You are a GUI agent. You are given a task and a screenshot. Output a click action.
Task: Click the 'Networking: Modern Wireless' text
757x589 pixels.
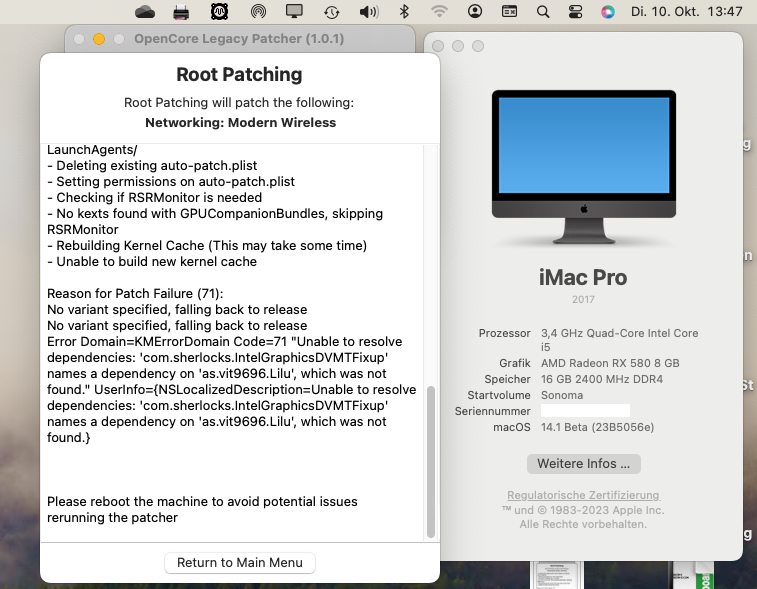pyautogui.click(x=240, y=123)
